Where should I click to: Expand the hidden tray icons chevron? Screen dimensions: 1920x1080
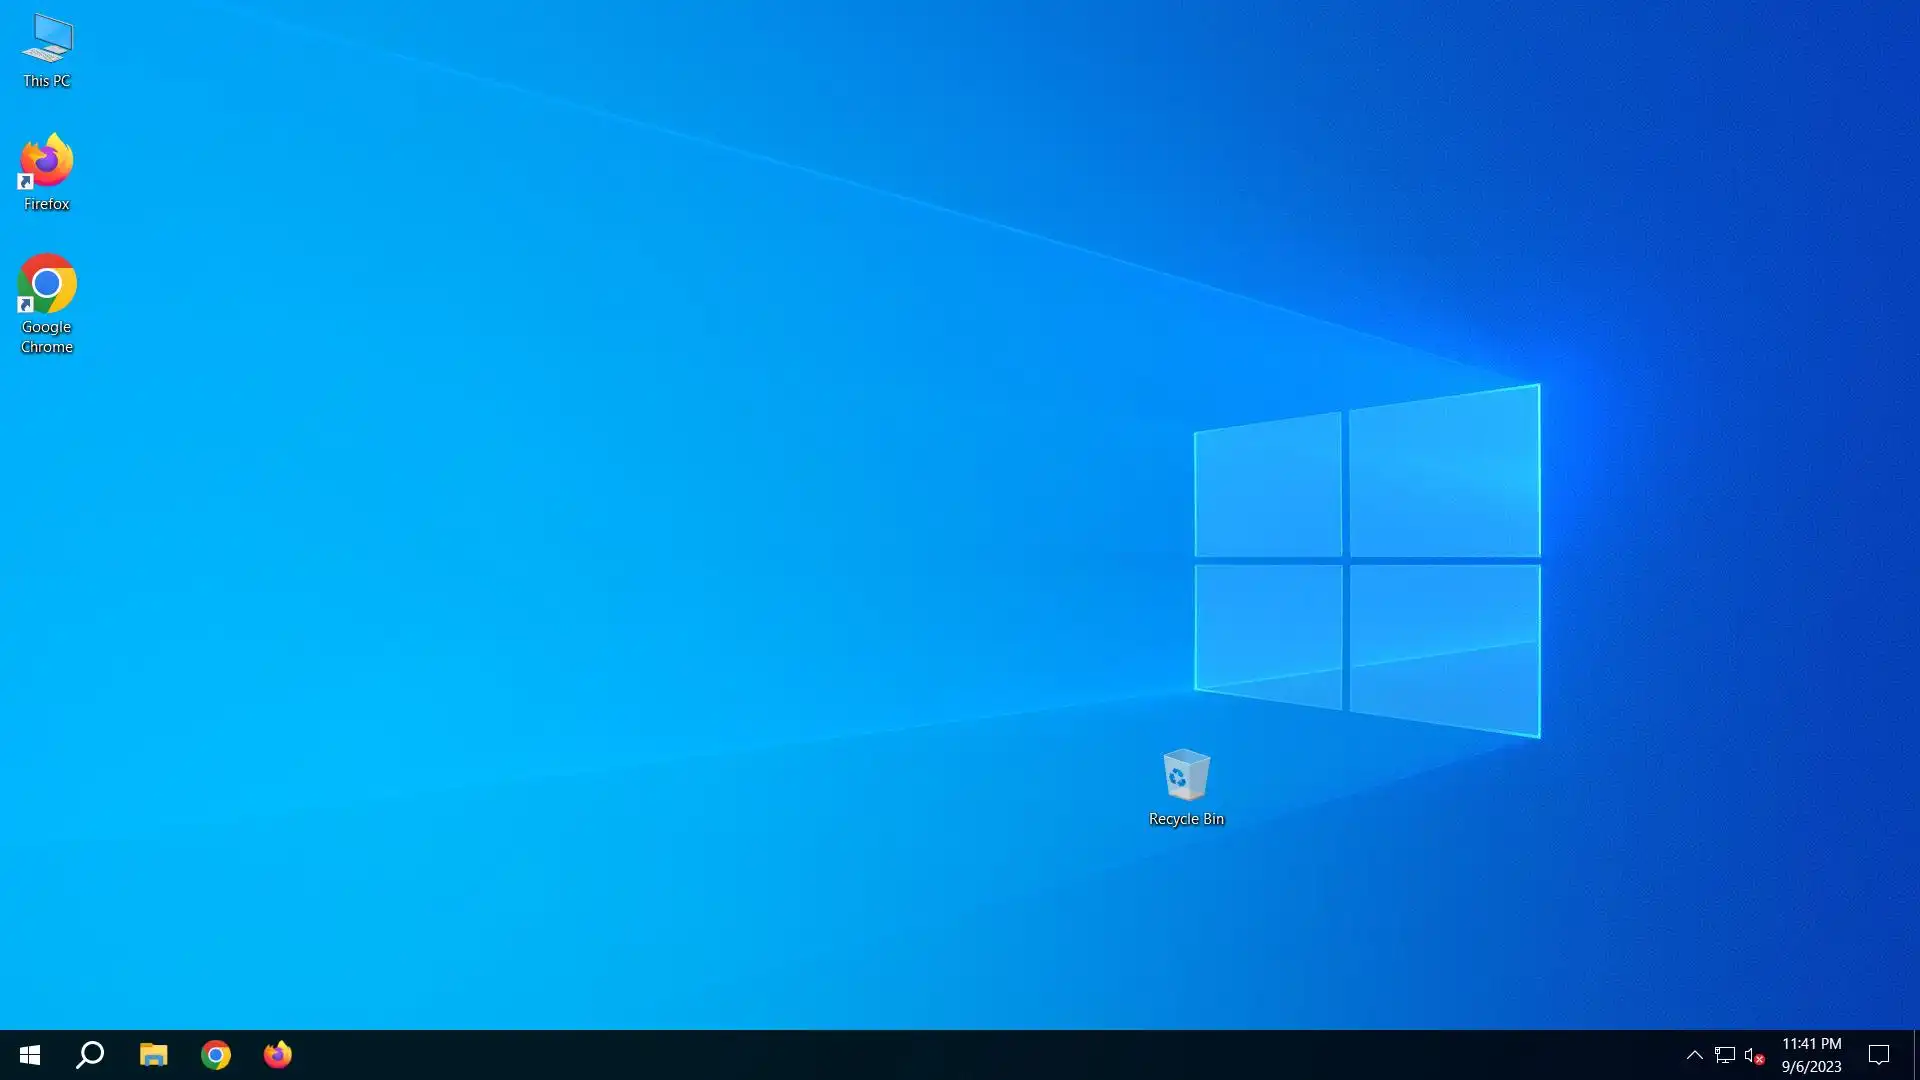pyautogui.click(x=1694, y=1055)
